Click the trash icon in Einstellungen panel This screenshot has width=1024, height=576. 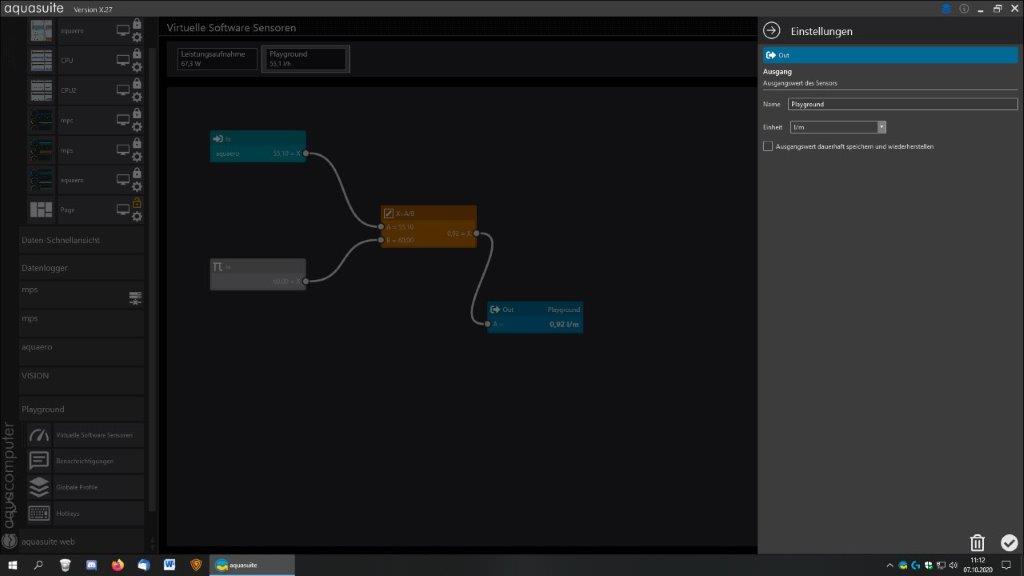pyautogui.click(x=977, y=542)
